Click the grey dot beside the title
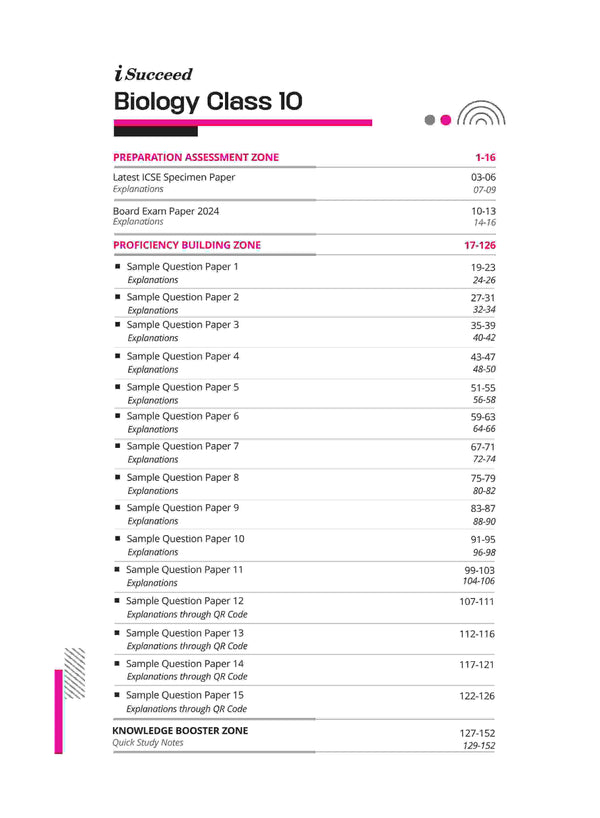600x818 pixels. coord(430,120)
